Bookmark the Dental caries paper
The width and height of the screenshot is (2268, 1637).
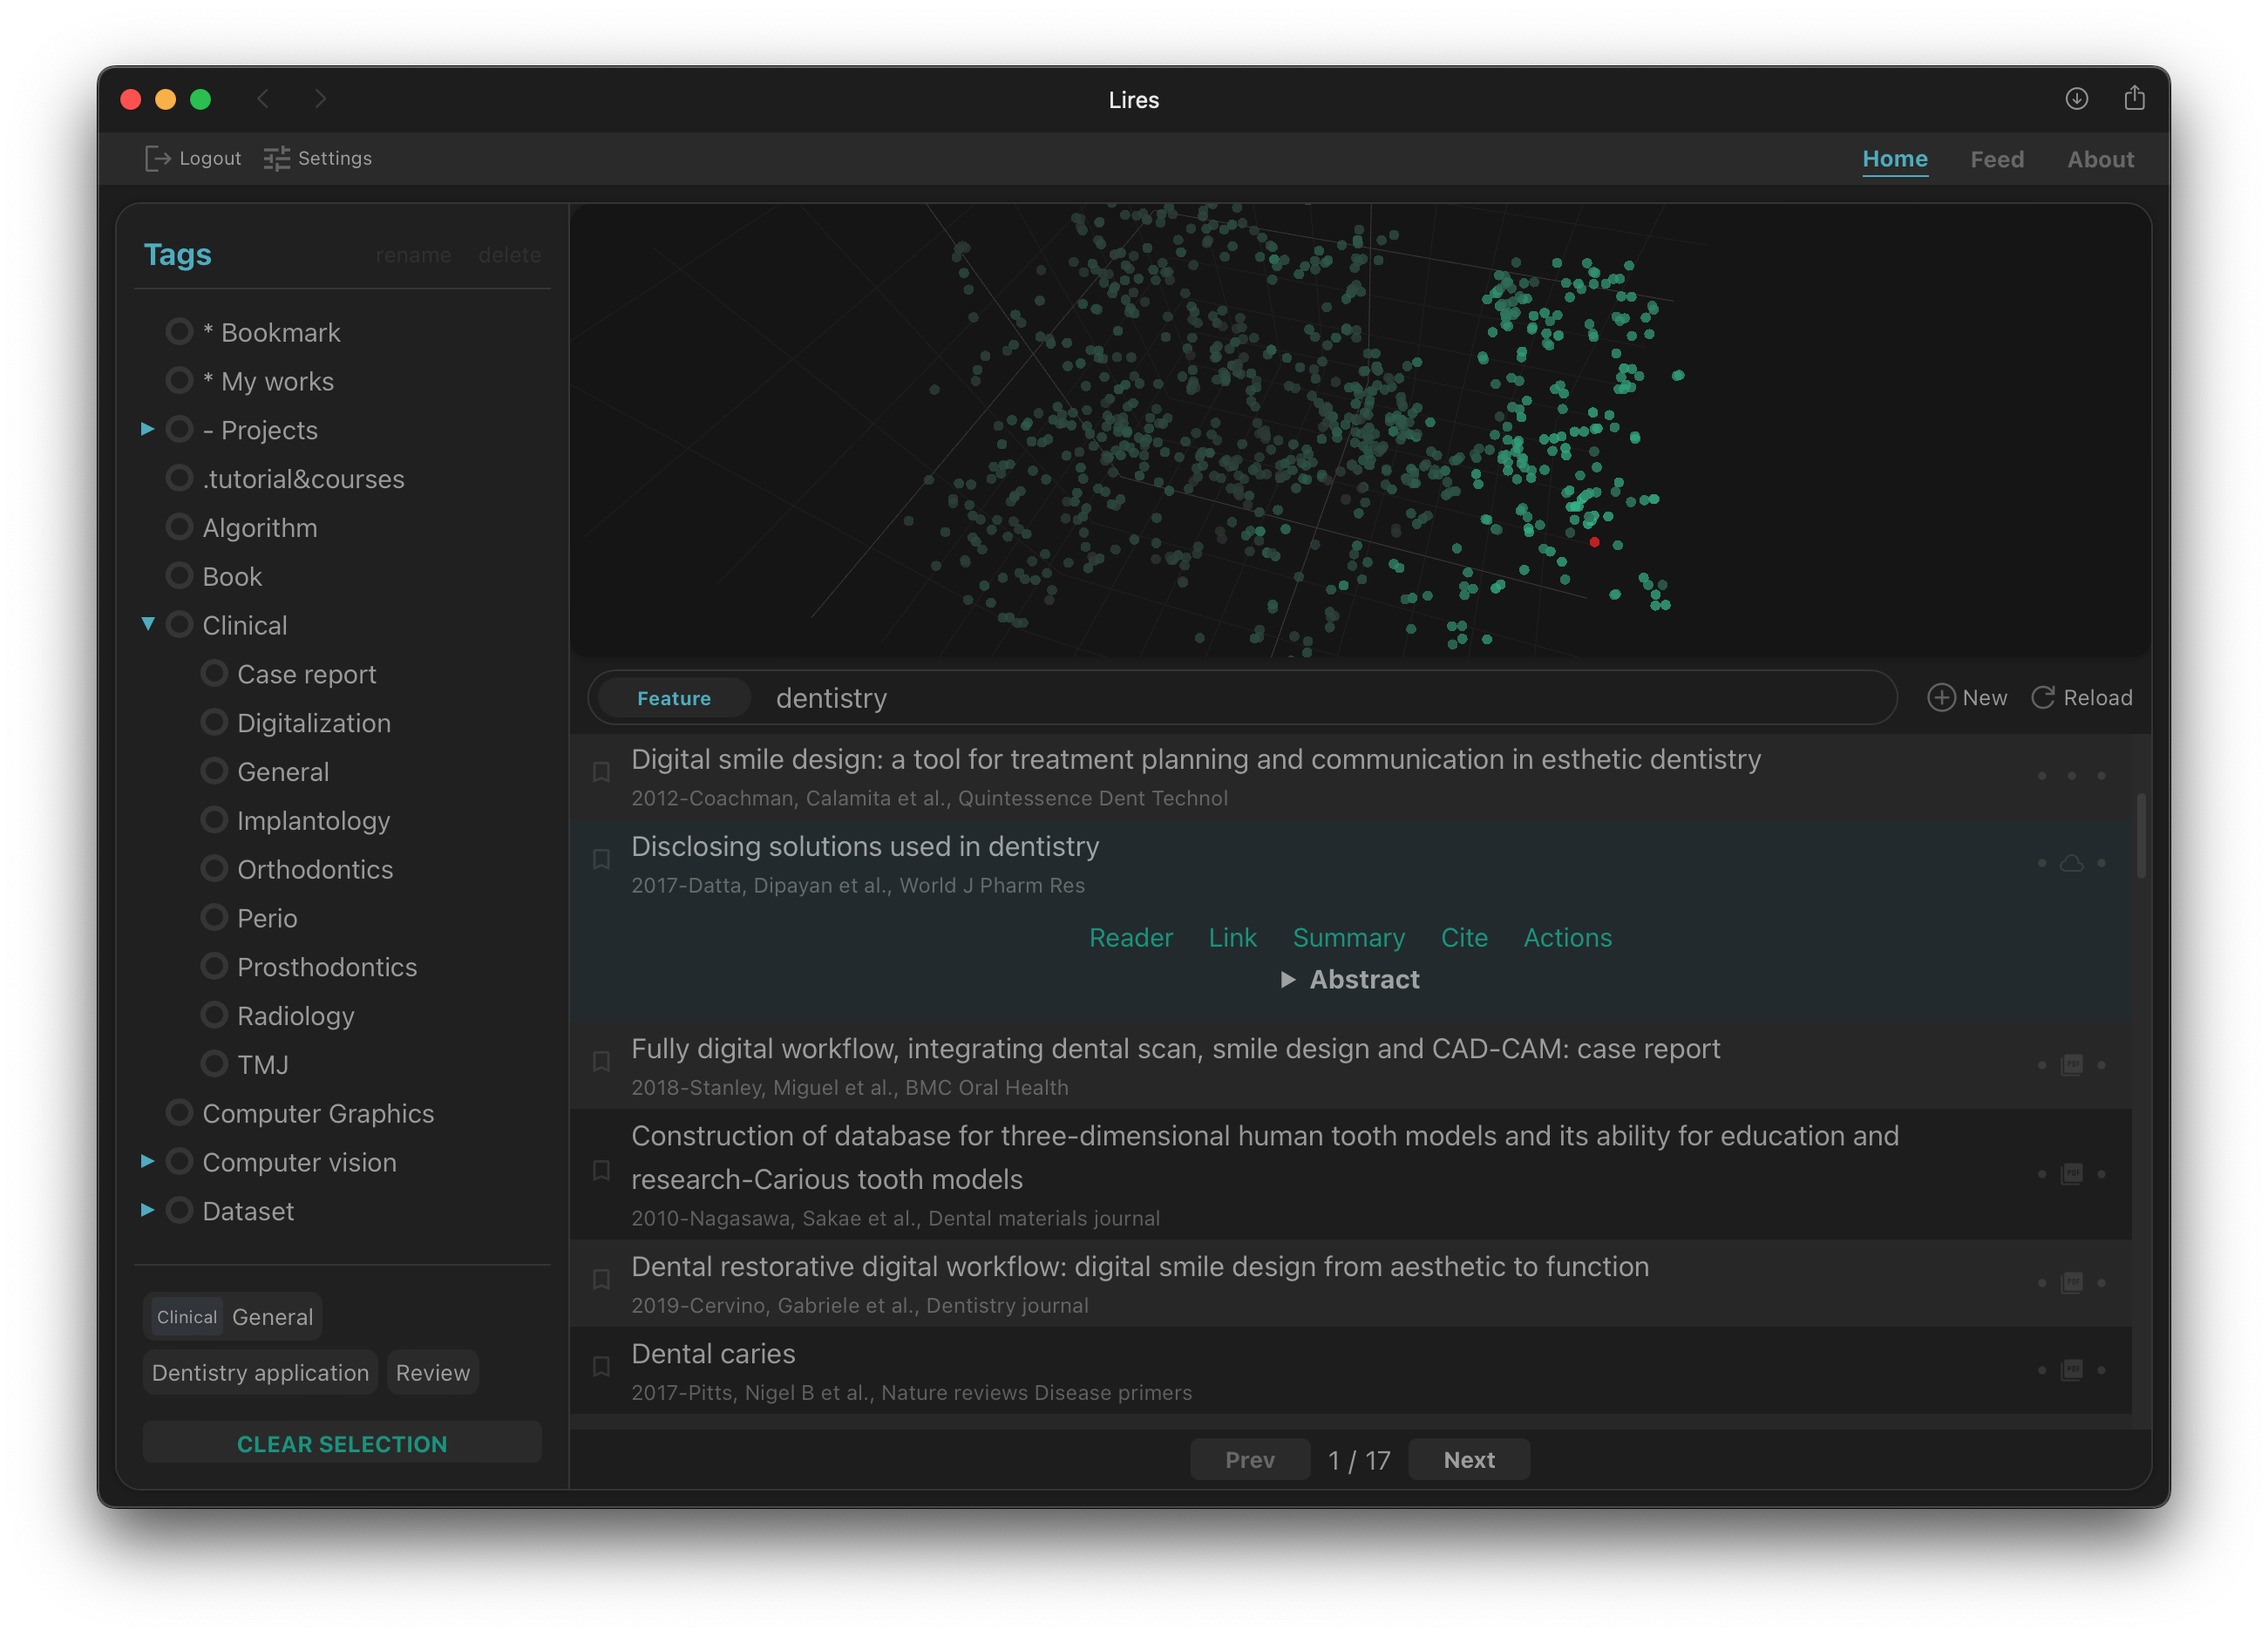[601, 1366]
